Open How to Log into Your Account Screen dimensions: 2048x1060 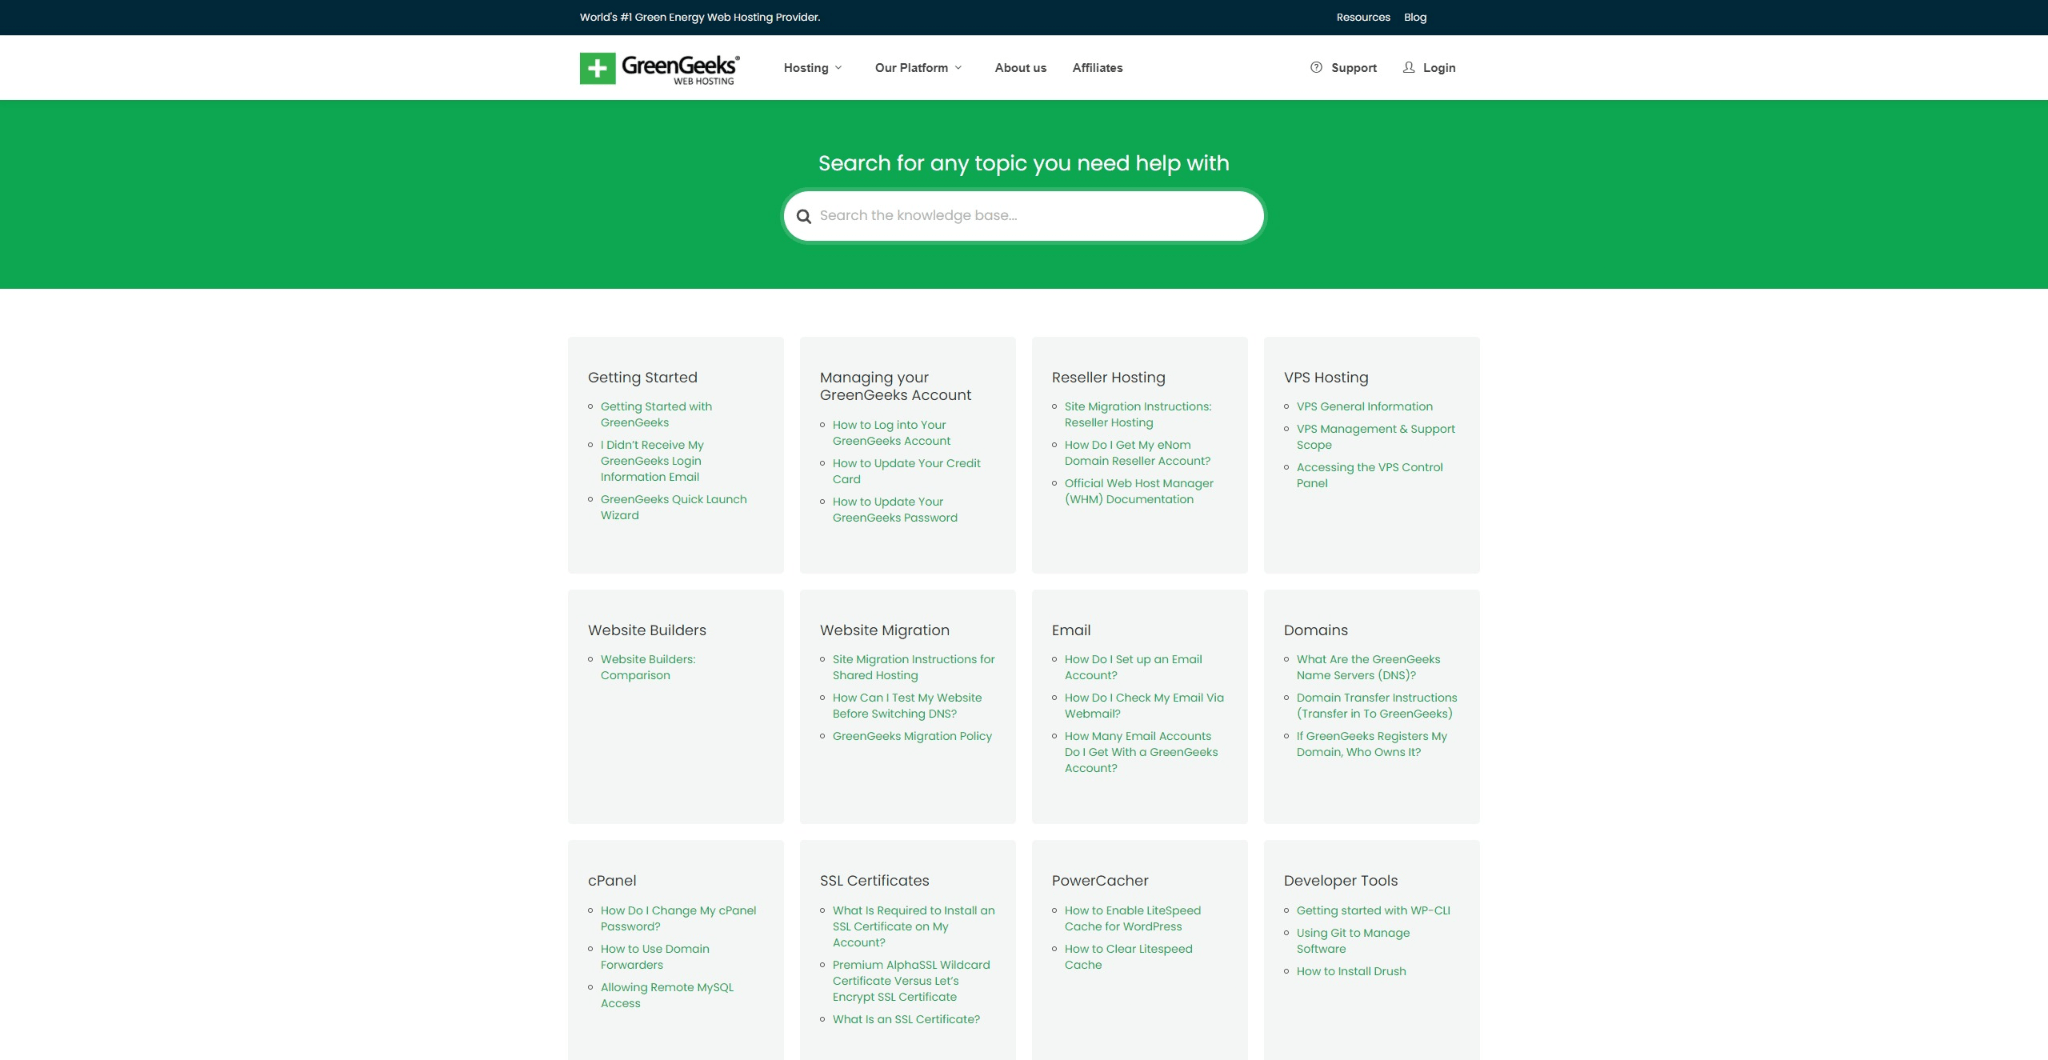891,433
